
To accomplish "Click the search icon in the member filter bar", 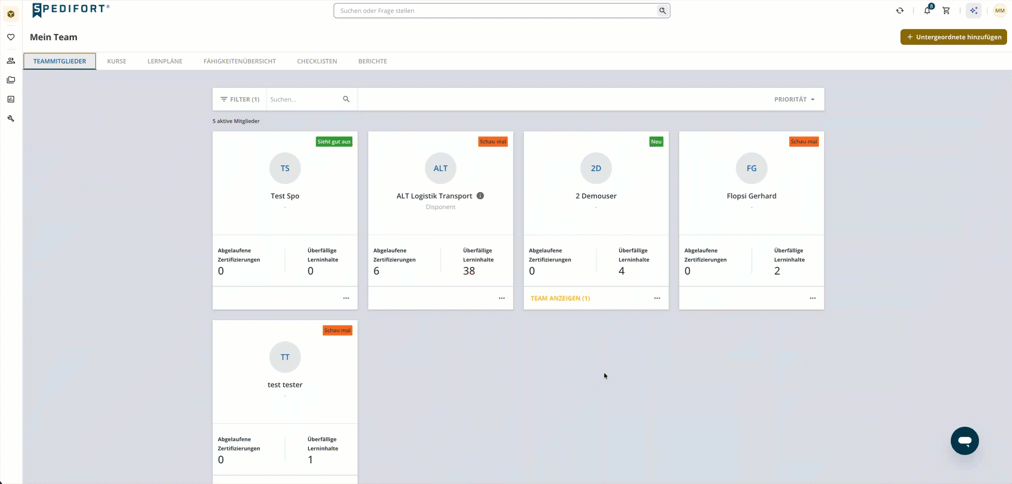I will pos(346,99).
